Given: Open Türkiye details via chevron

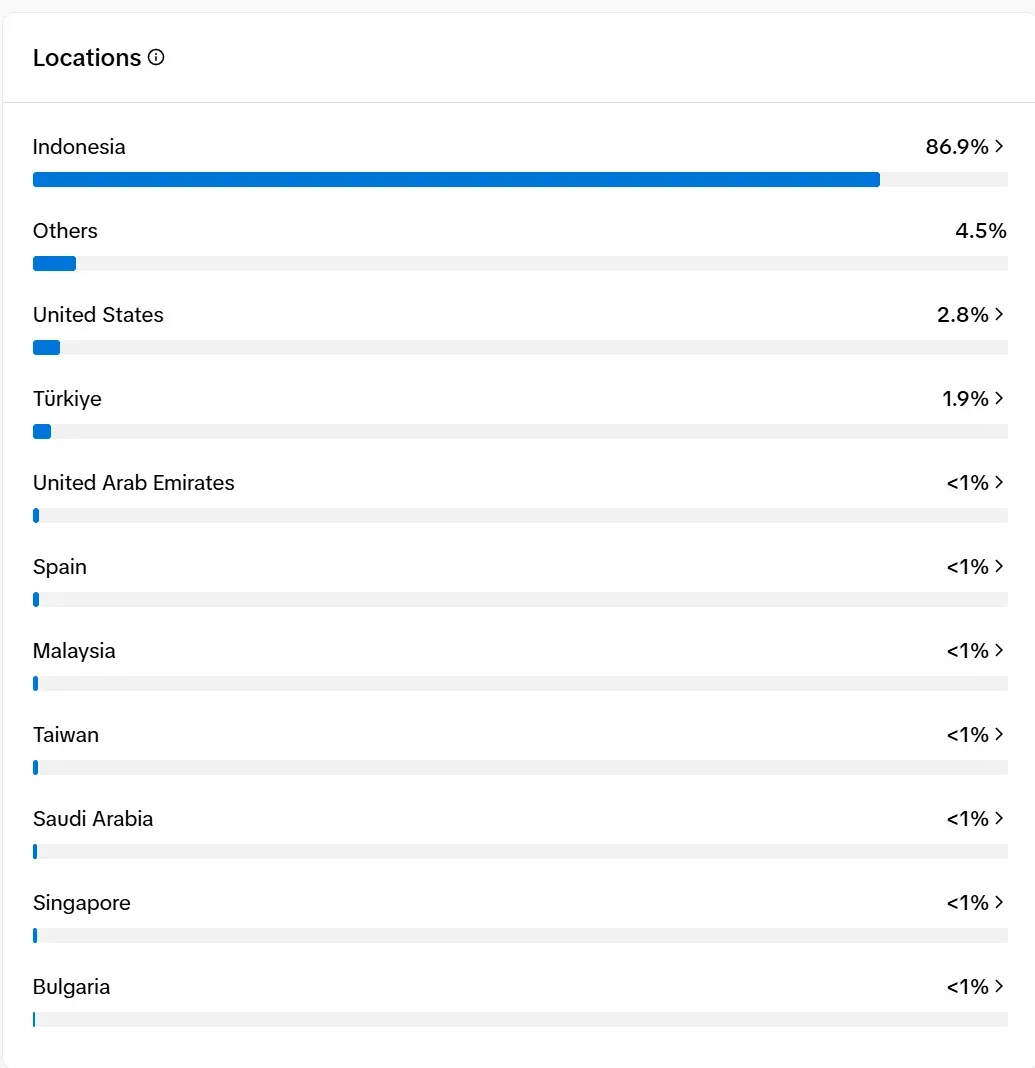Looking at the screenshot, I should (999, 399).
